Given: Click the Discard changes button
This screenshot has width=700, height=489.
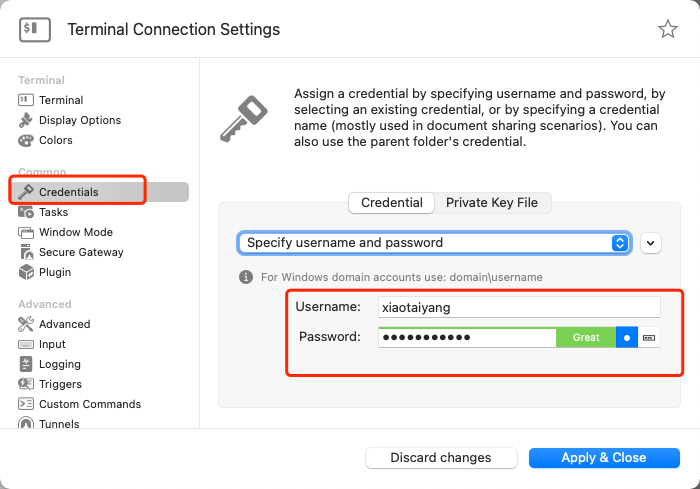Looking at the screenshot, I should (x=440, y=458).
